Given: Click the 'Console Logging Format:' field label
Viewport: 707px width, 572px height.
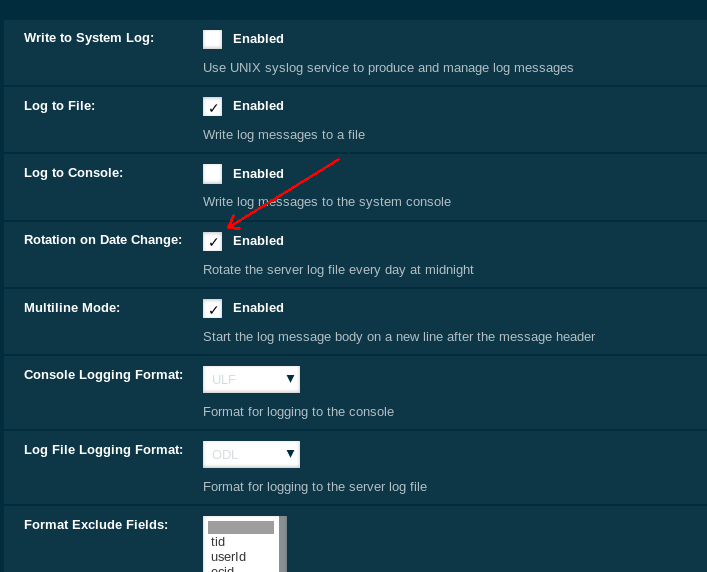Looking at the screenshot, I should 103,375.
